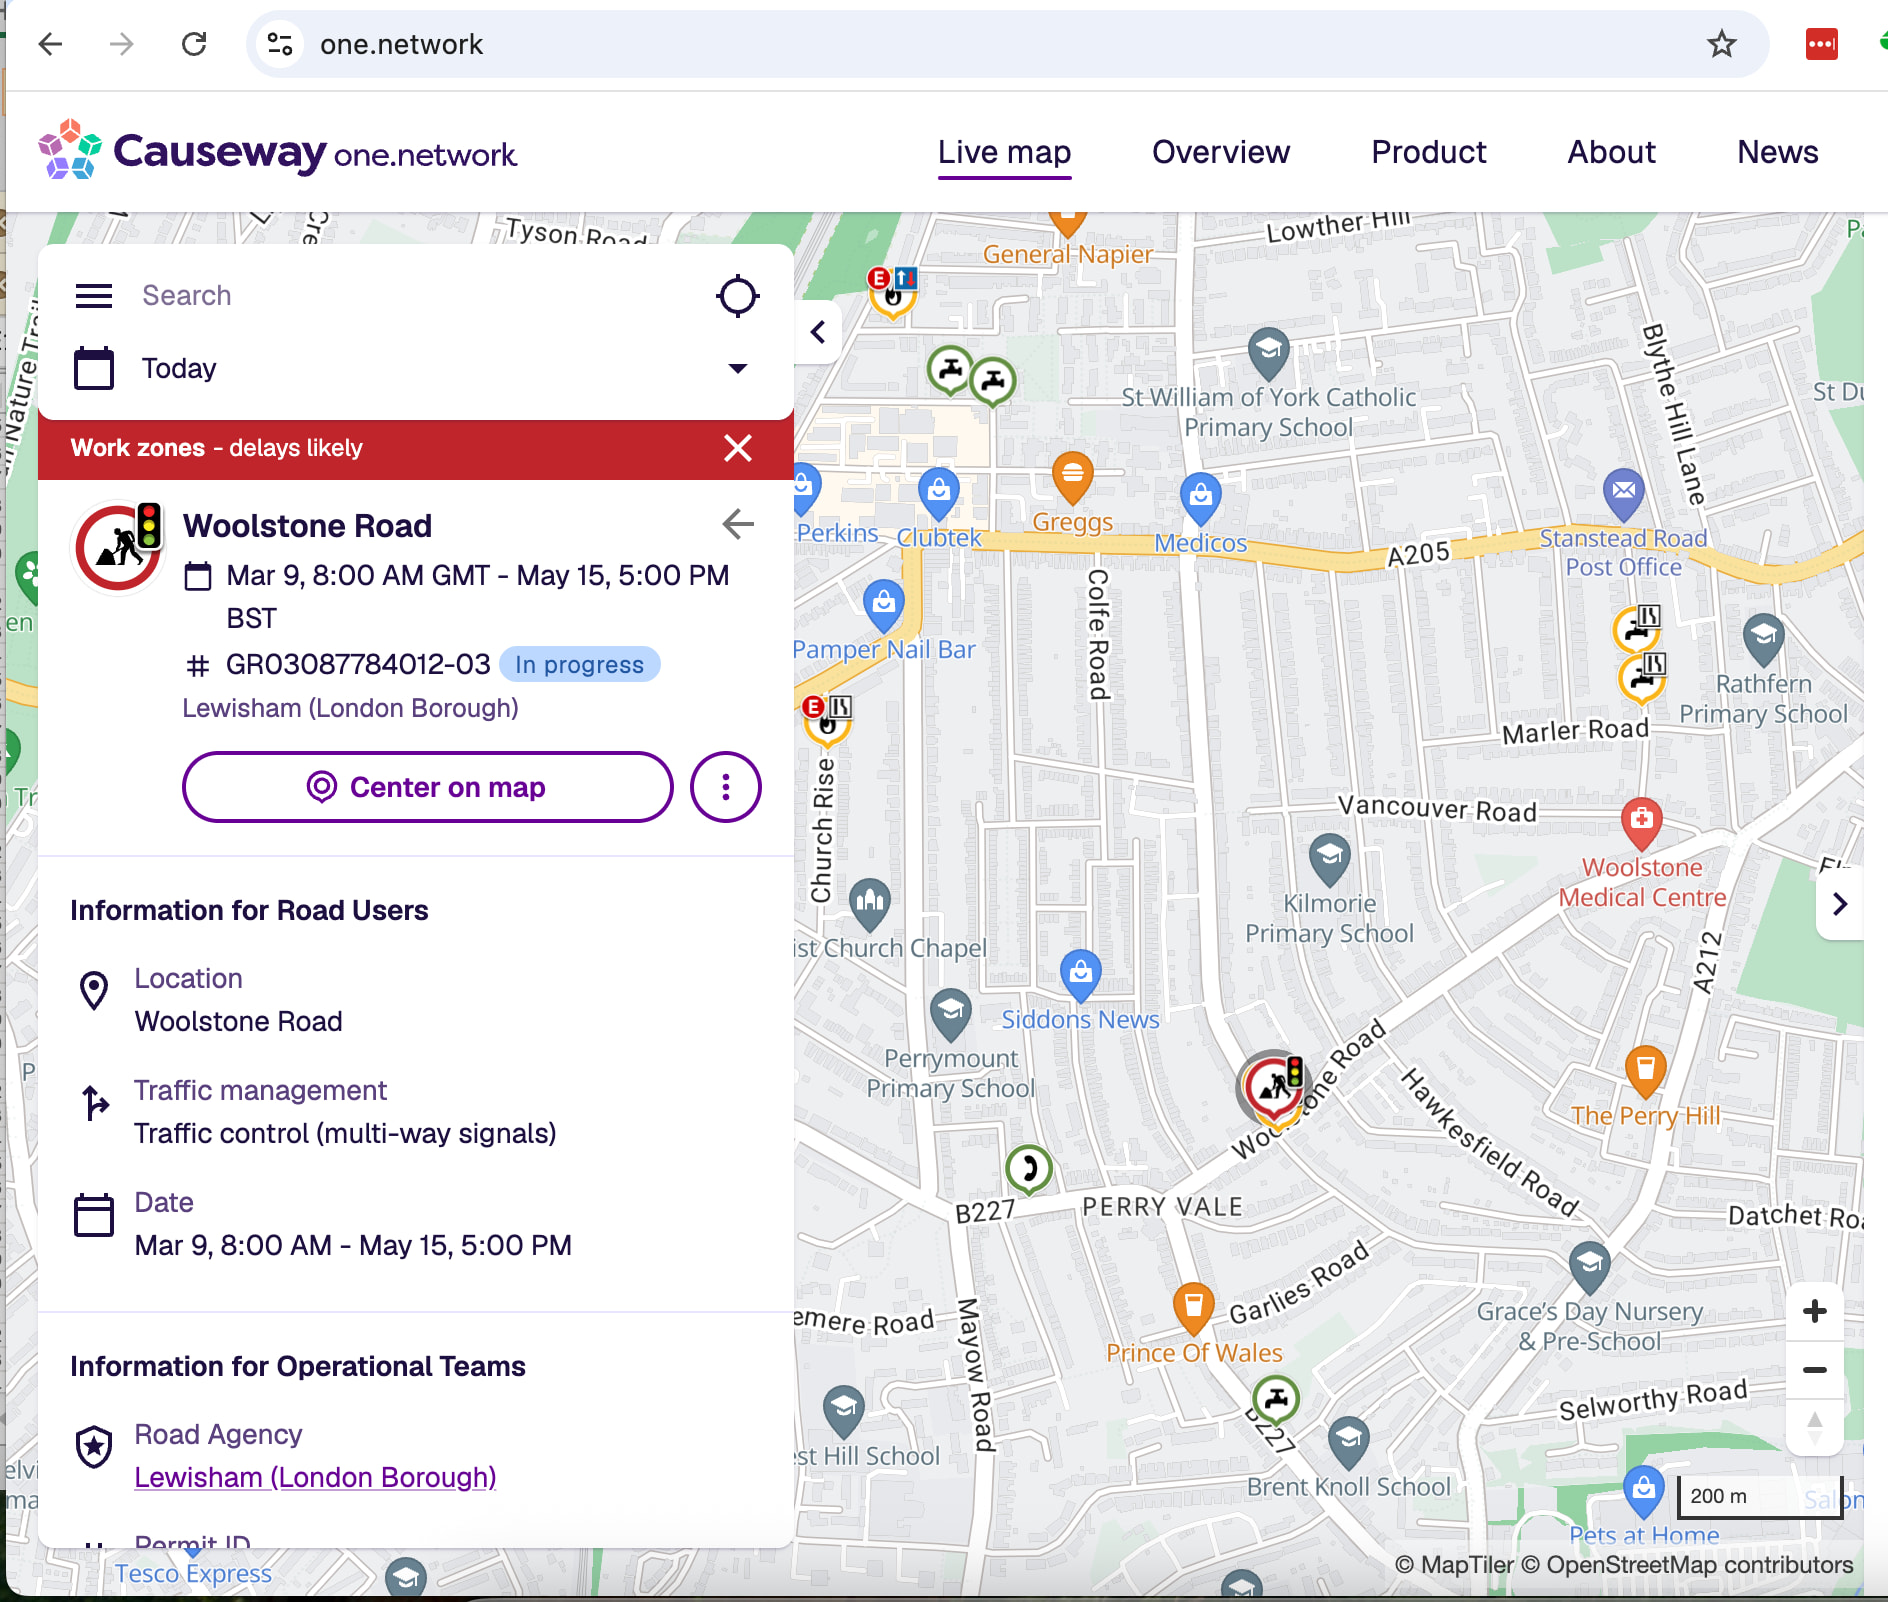Bookmark this page with the star icon
1888x1602 pixels.
1721,44
